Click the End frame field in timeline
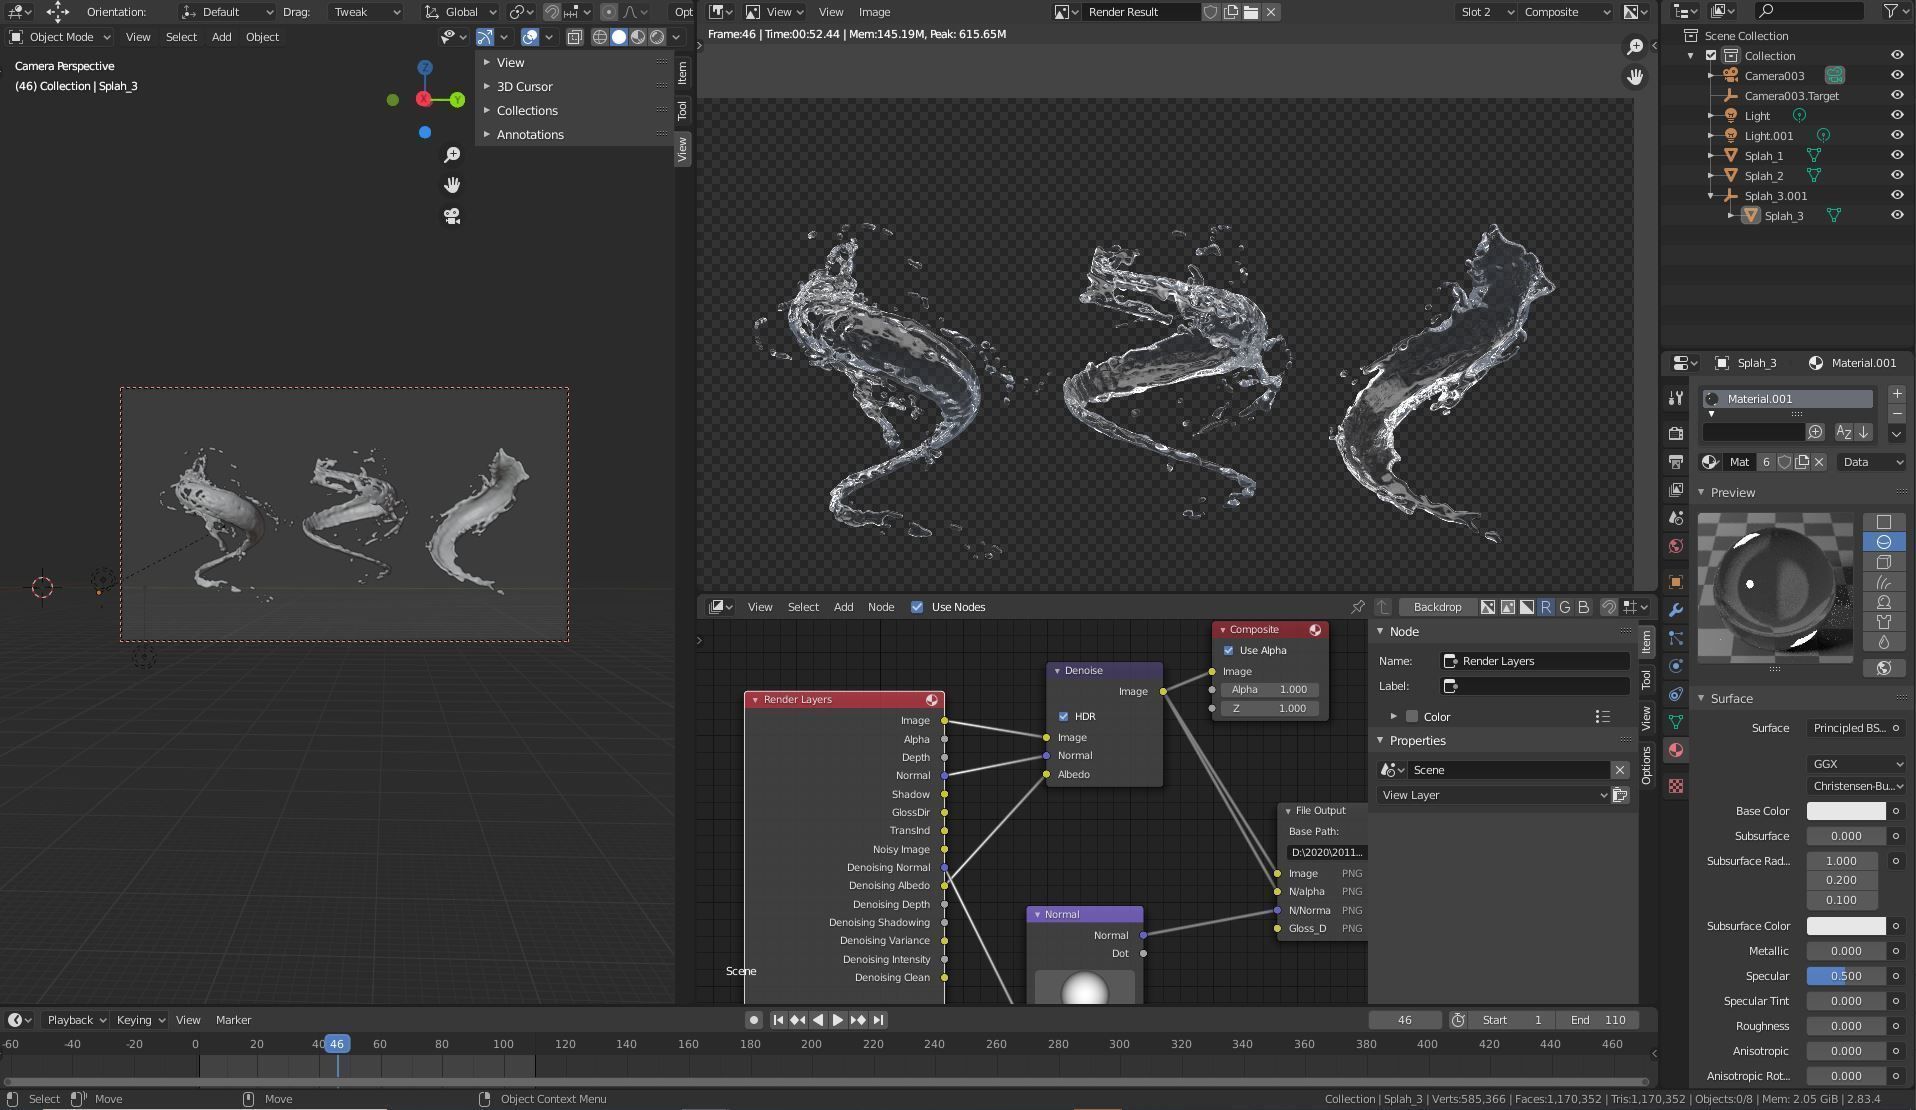Image resolution: width=1916 pixels, height=1110 pixels. (1597, 1020)
